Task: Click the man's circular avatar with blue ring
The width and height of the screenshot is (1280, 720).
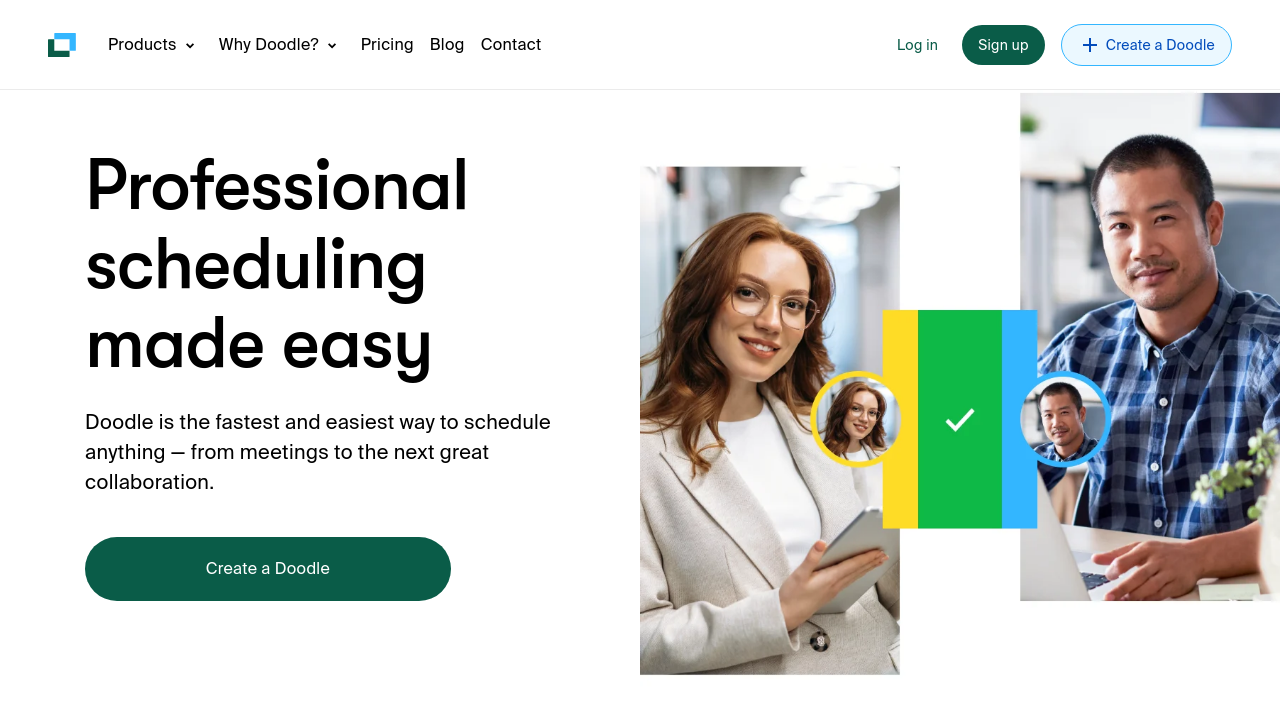Action: (1064, 419)
